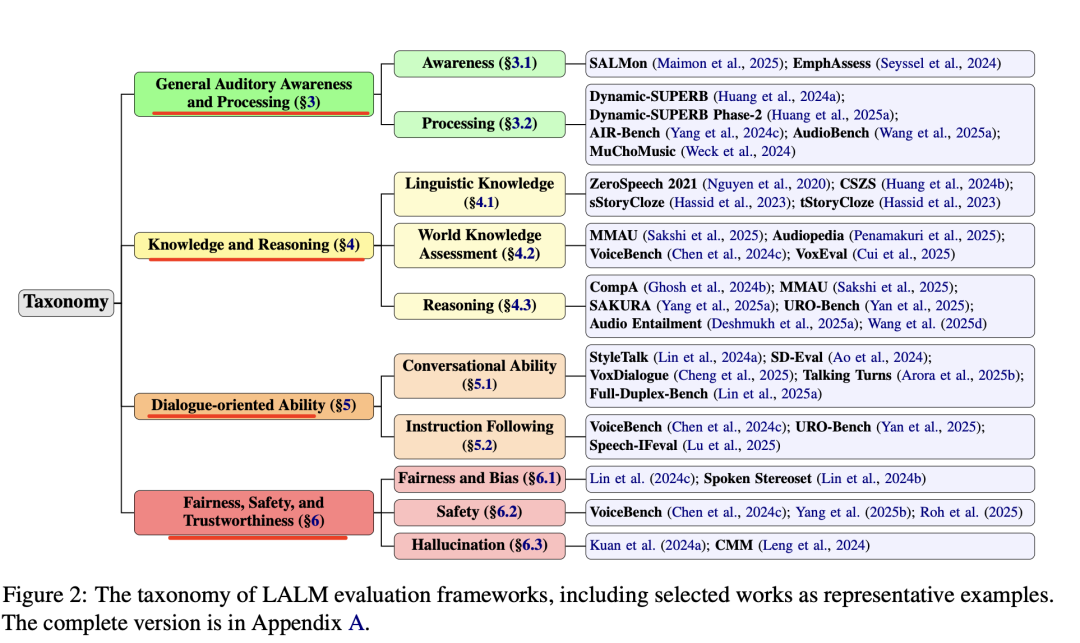Viewport: 1080px width, 643px height.
Task: Click the Full-Duplex-Bench benchmark name
Action: click(x=649, y=394)
